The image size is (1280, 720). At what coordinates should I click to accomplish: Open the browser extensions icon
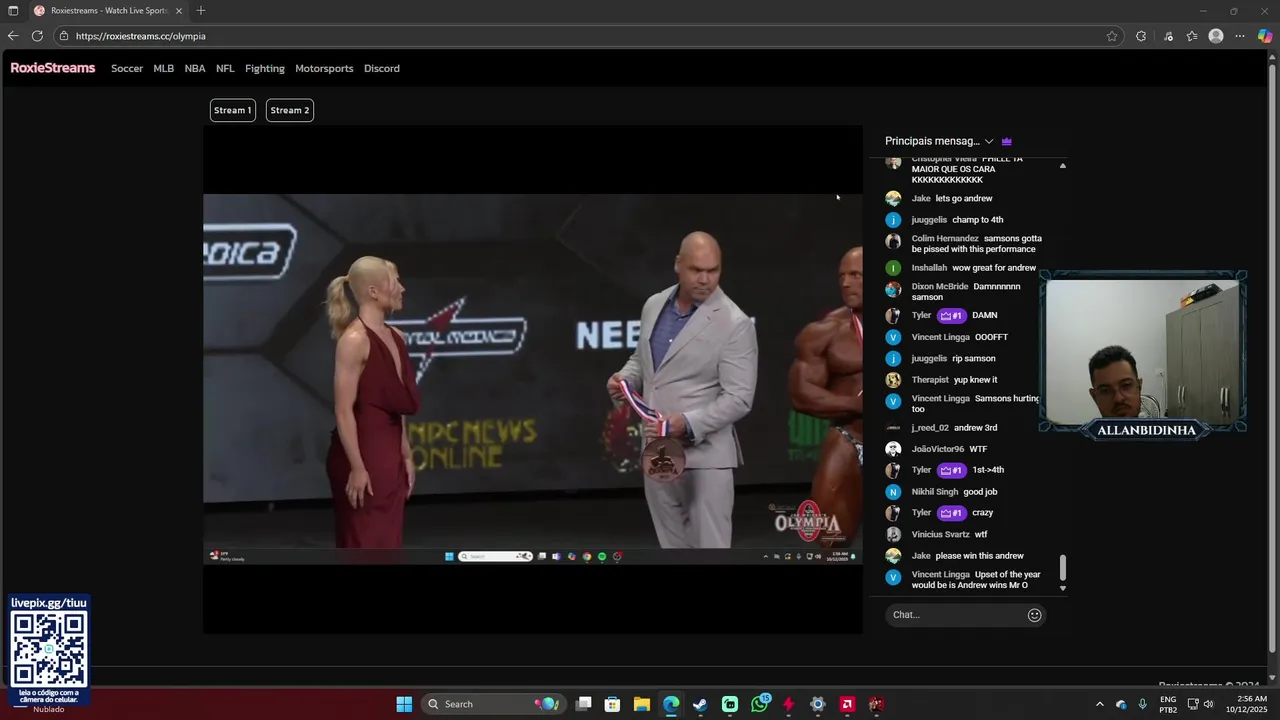point(1141,36)
